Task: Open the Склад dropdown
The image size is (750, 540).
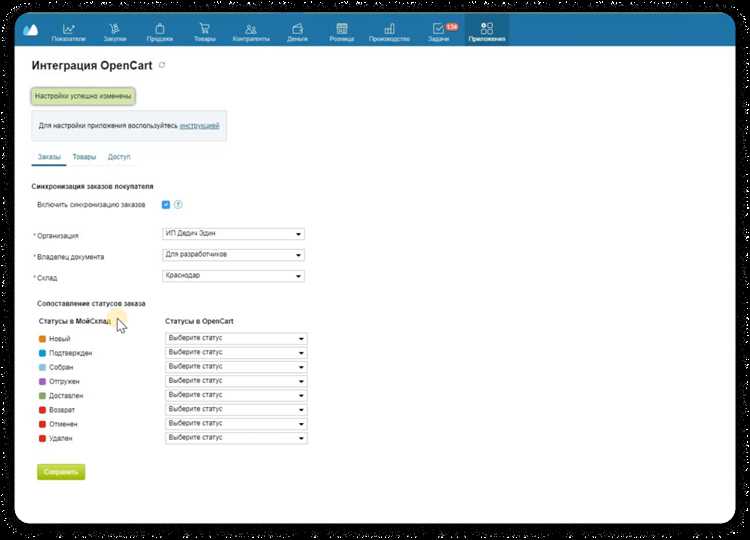Action: [233, 276]
